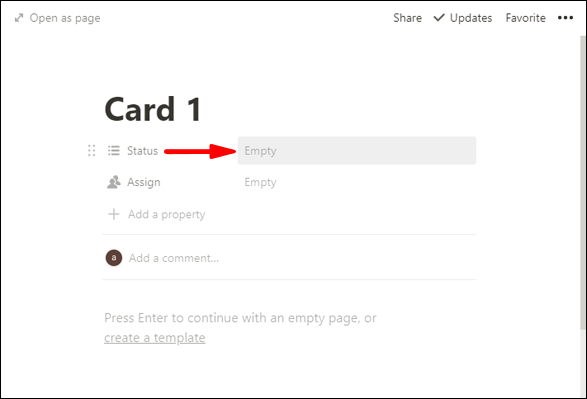Open the Assign Empty person field
Screen dimensions: 587x399
[x=357, y=182]
